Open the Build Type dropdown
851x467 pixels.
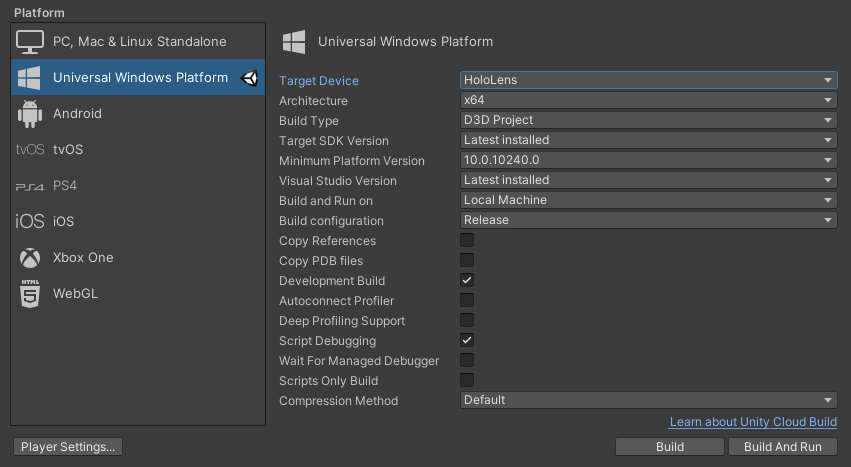(648, 120)
